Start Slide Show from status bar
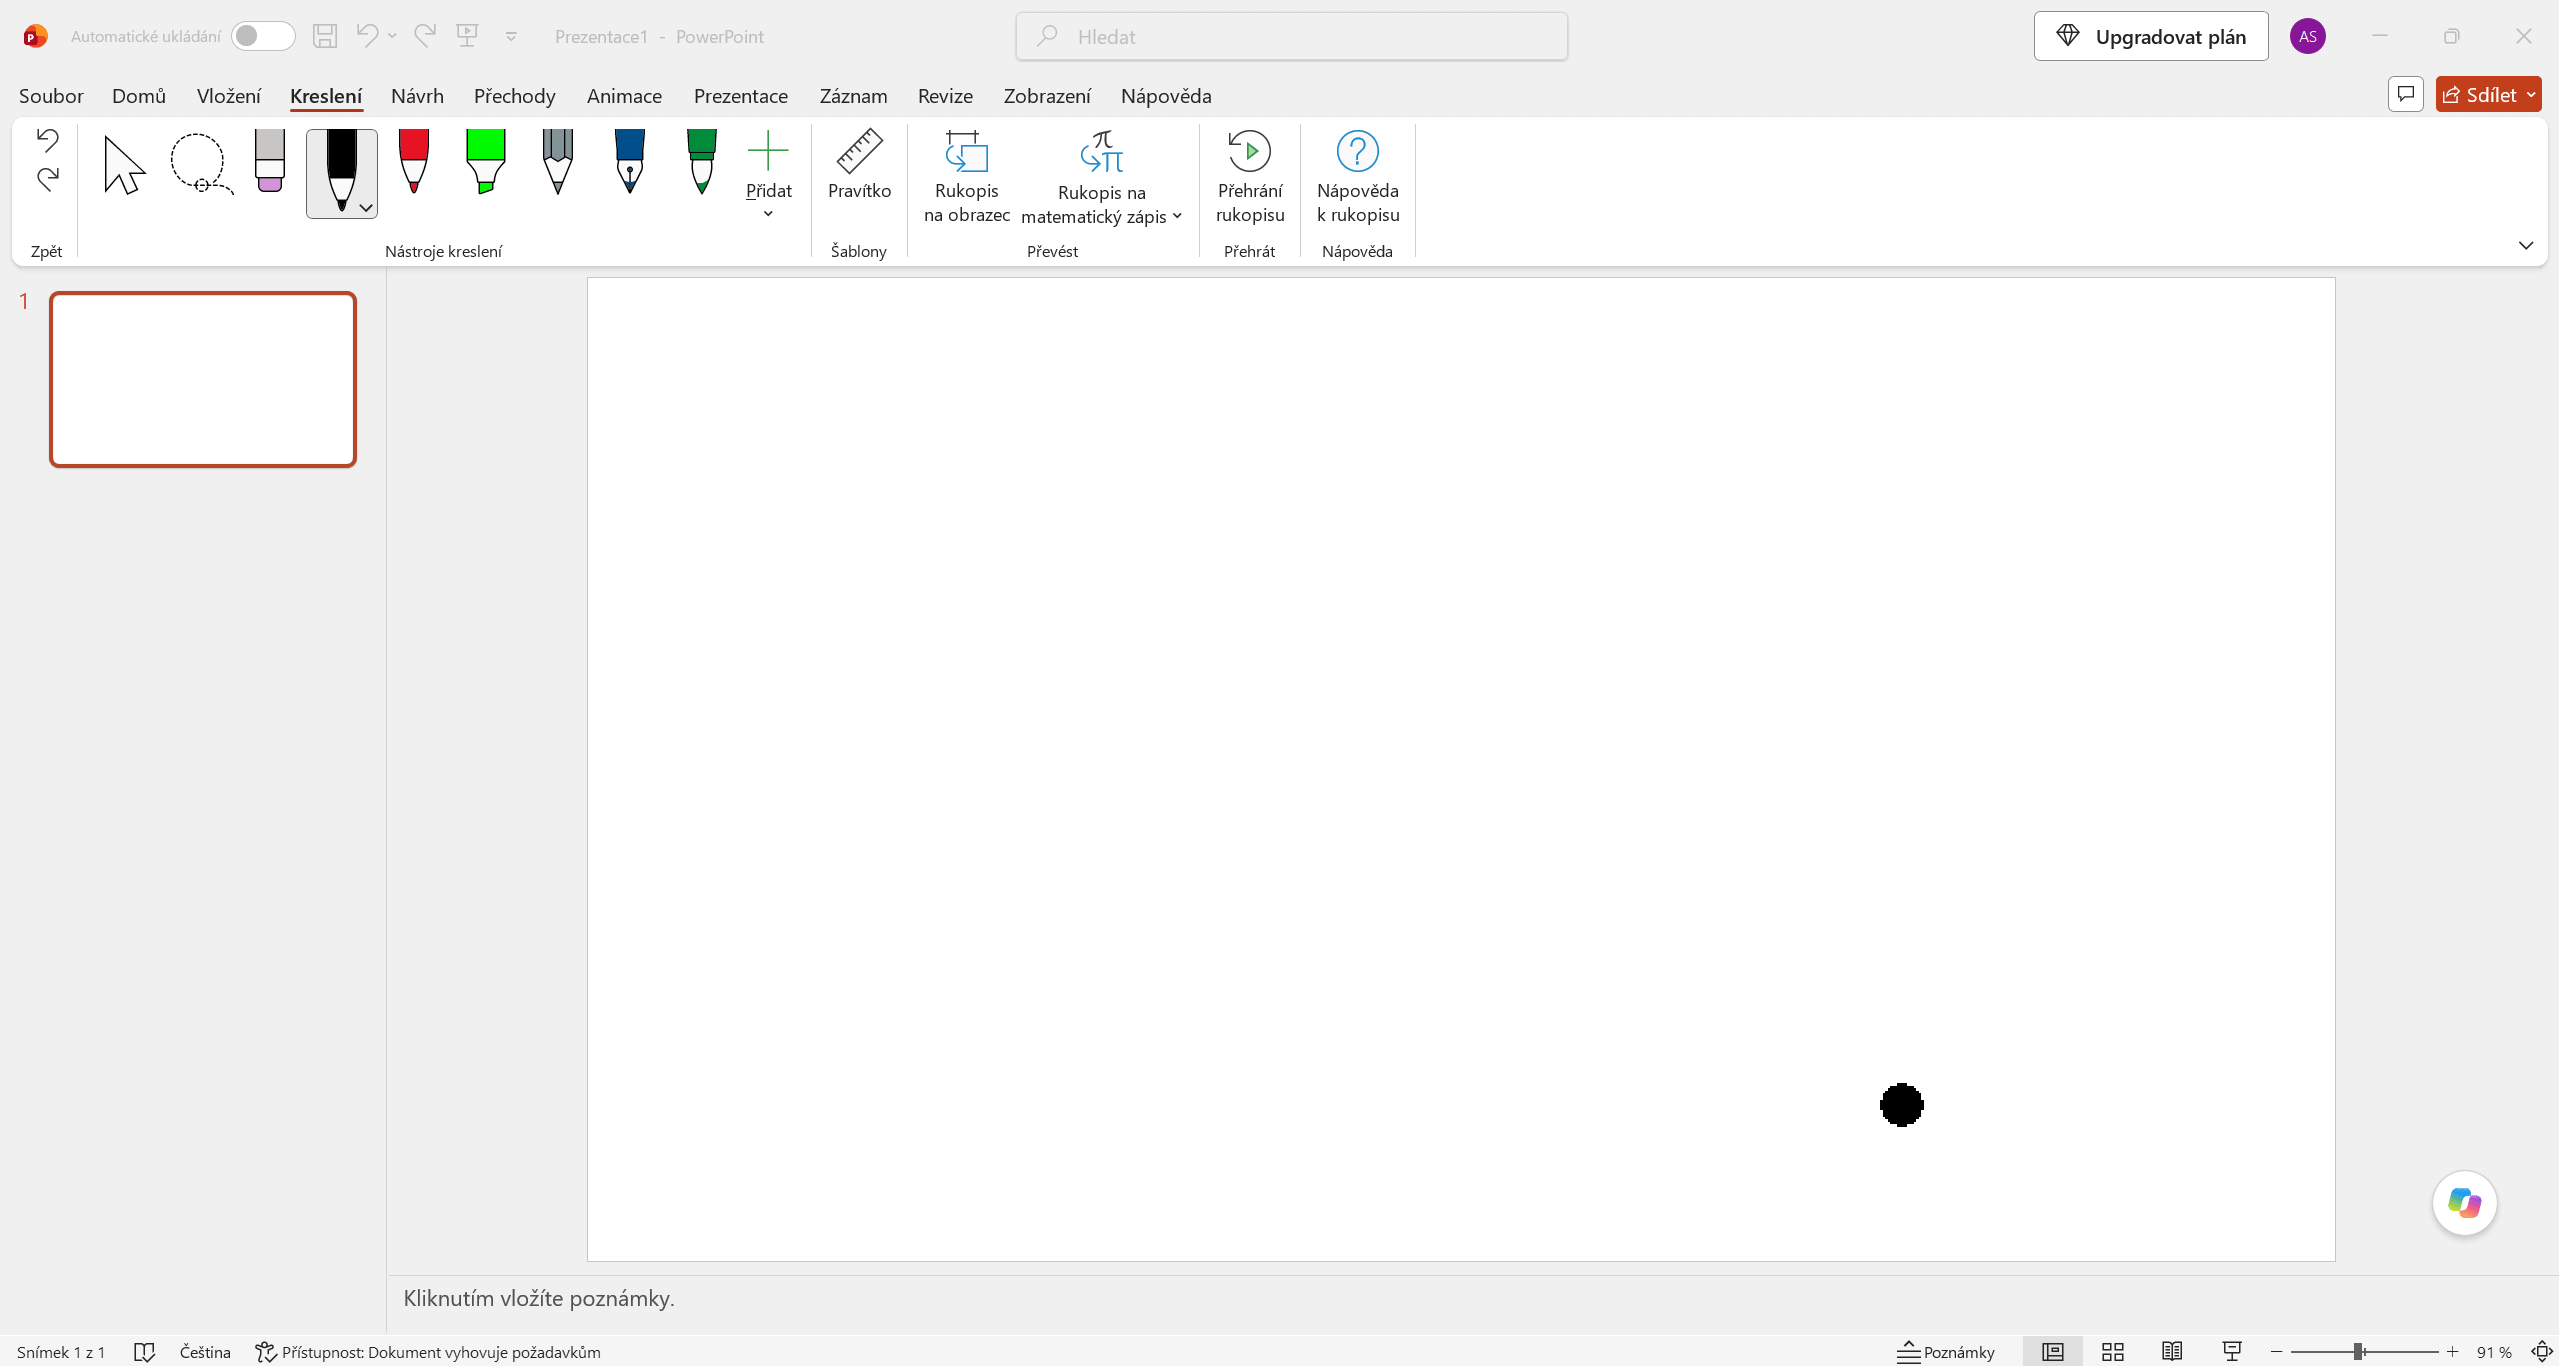This screenshot has width=2559, height=1366. (2232, 1352)
